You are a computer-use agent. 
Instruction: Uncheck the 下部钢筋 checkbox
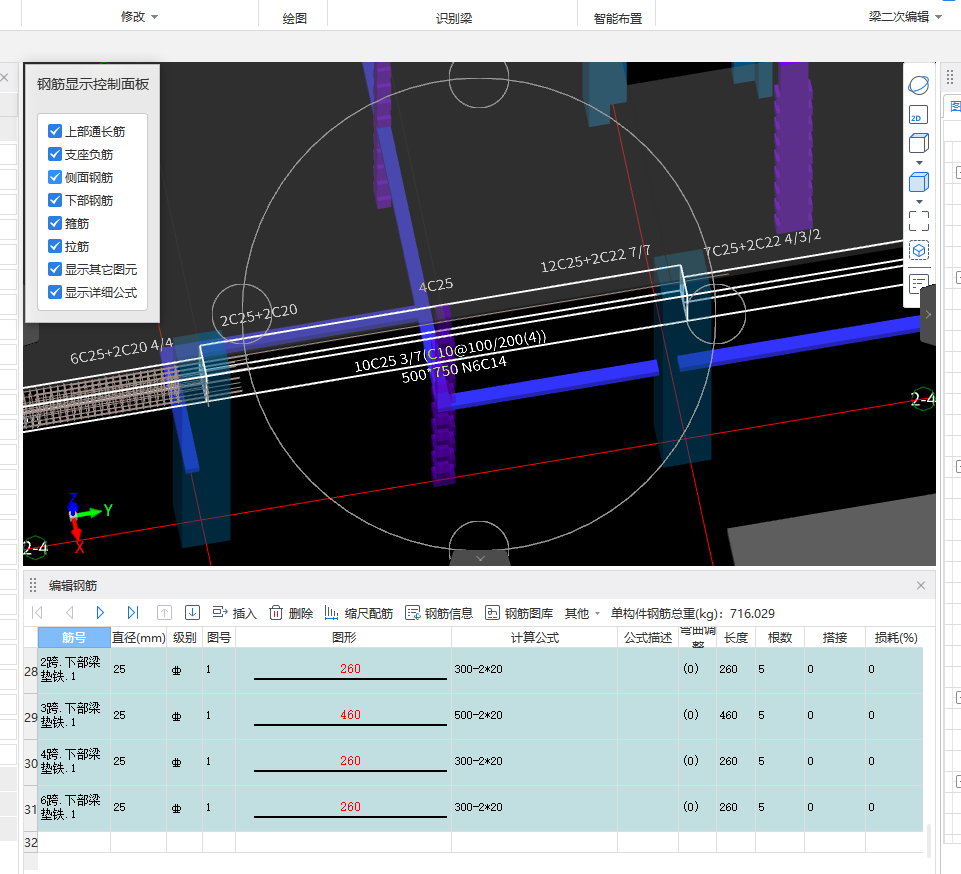55,200
